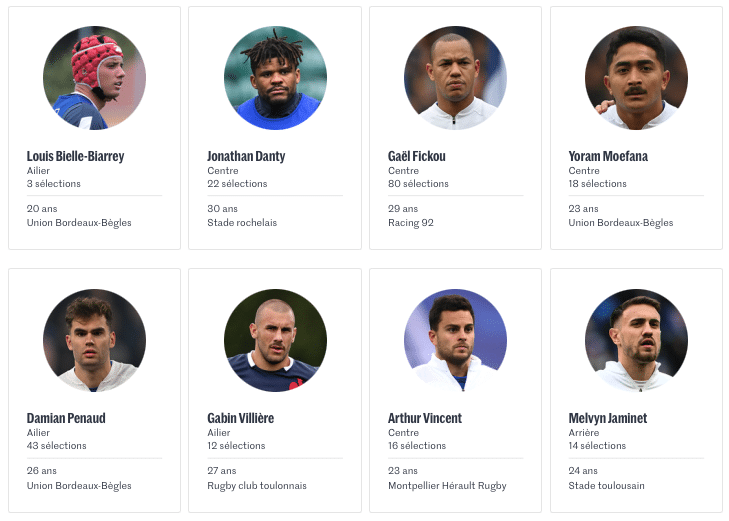Open the Louis Bielle-Biarrey name link

(75, 156)
